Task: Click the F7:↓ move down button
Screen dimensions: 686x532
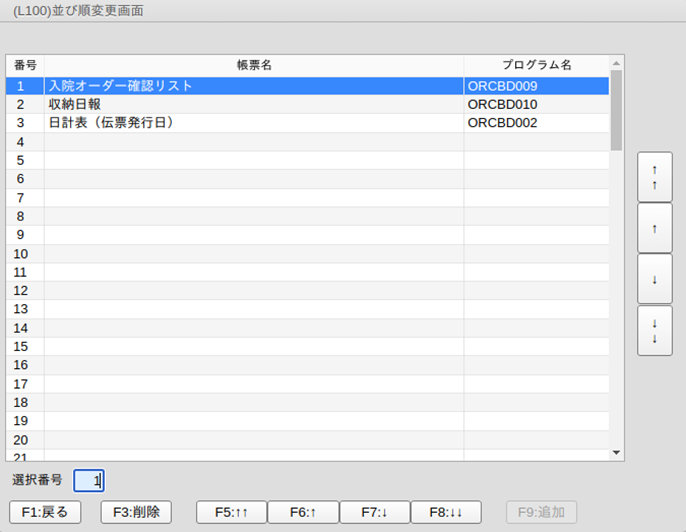Action: (374, 512)
